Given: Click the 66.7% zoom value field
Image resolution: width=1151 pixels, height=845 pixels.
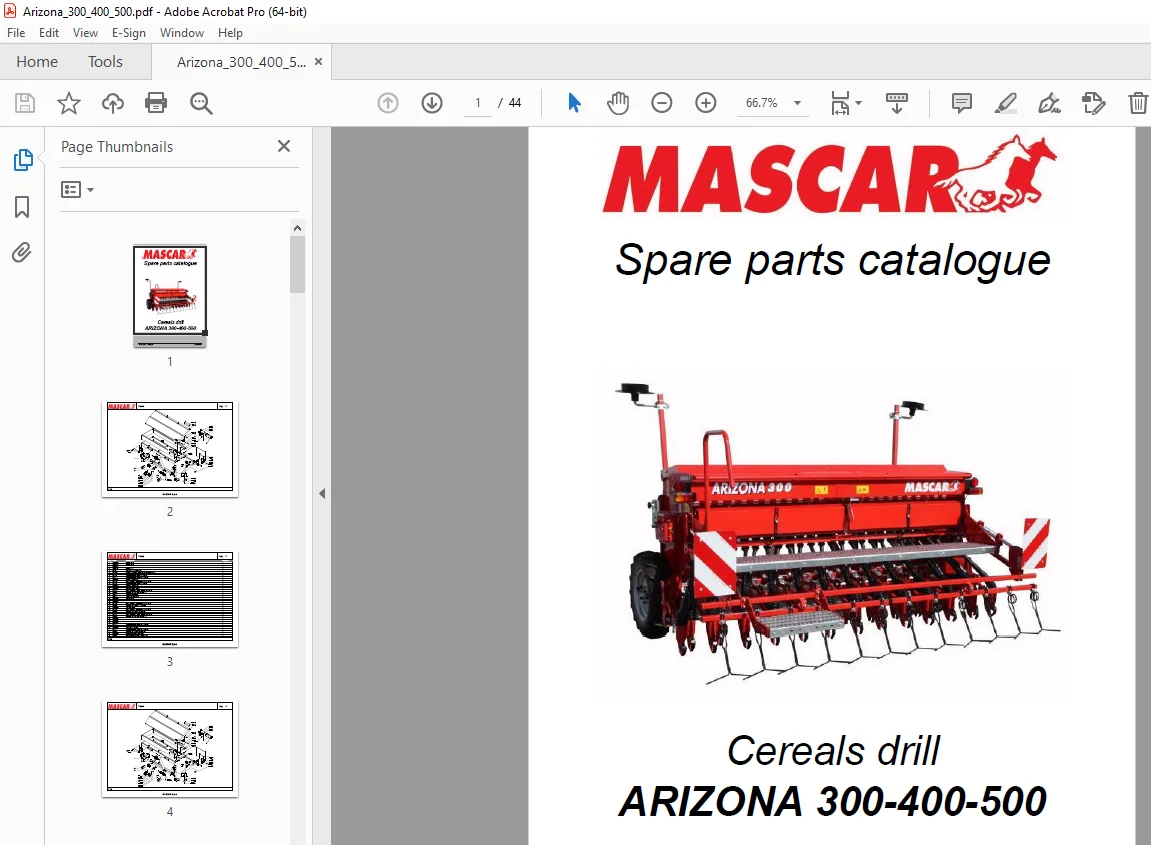Looking at the screenshot, I should [761, 103].
